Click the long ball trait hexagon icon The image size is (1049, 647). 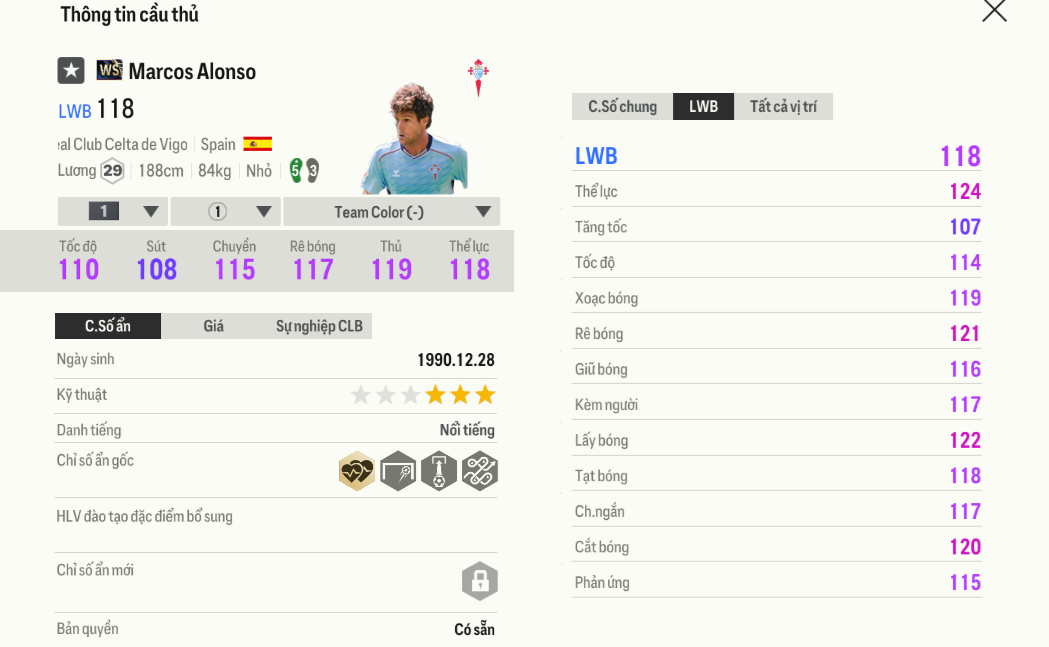439,471
